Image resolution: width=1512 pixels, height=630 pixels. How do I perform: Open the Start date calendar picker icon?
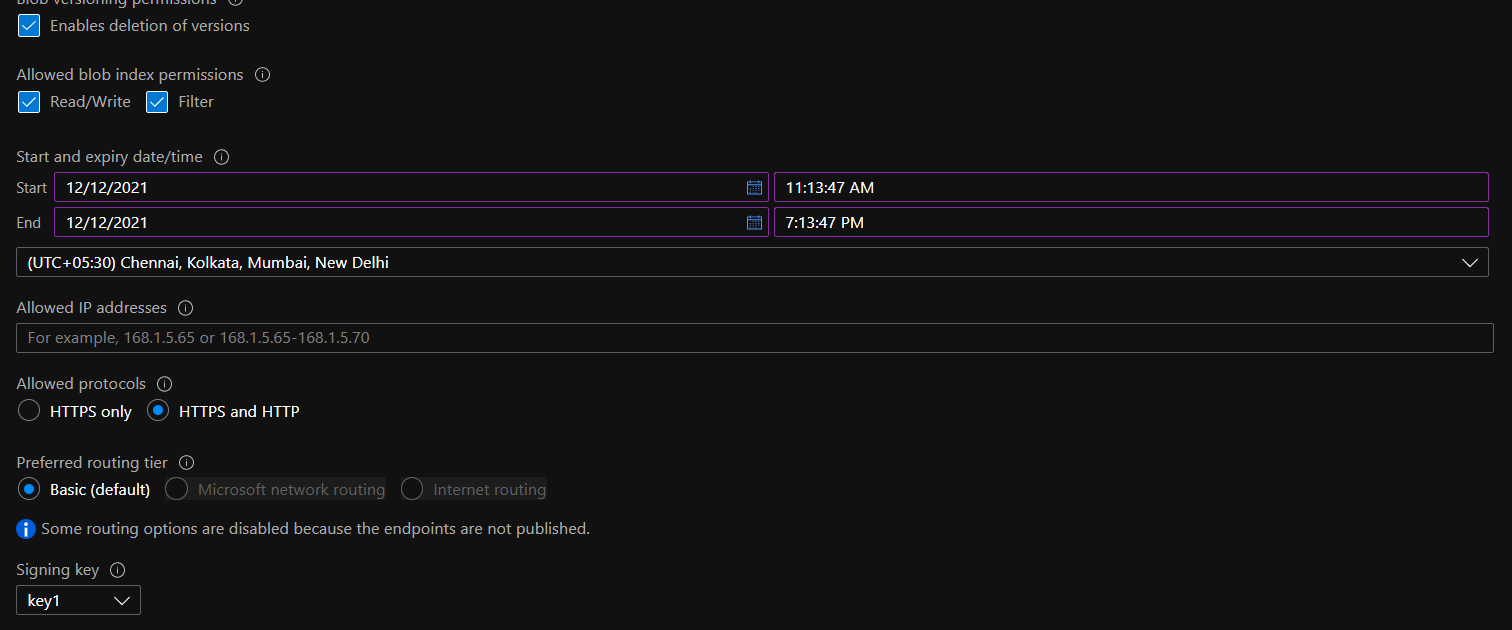point(754,188)
